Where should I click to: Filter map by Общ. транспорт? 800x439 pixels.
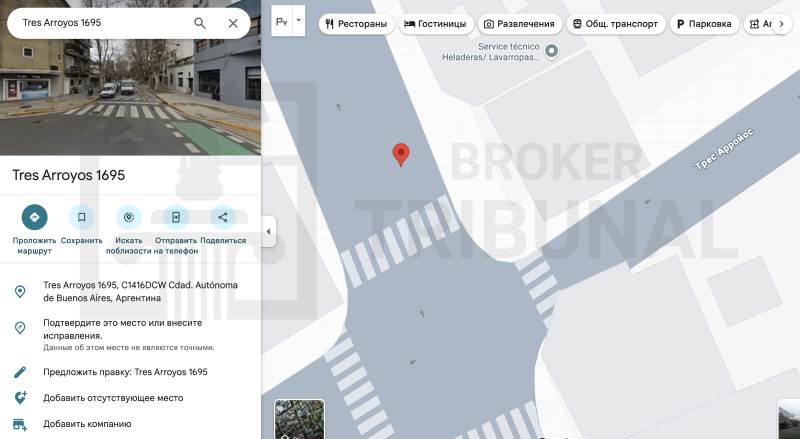[x=616, y=23]
